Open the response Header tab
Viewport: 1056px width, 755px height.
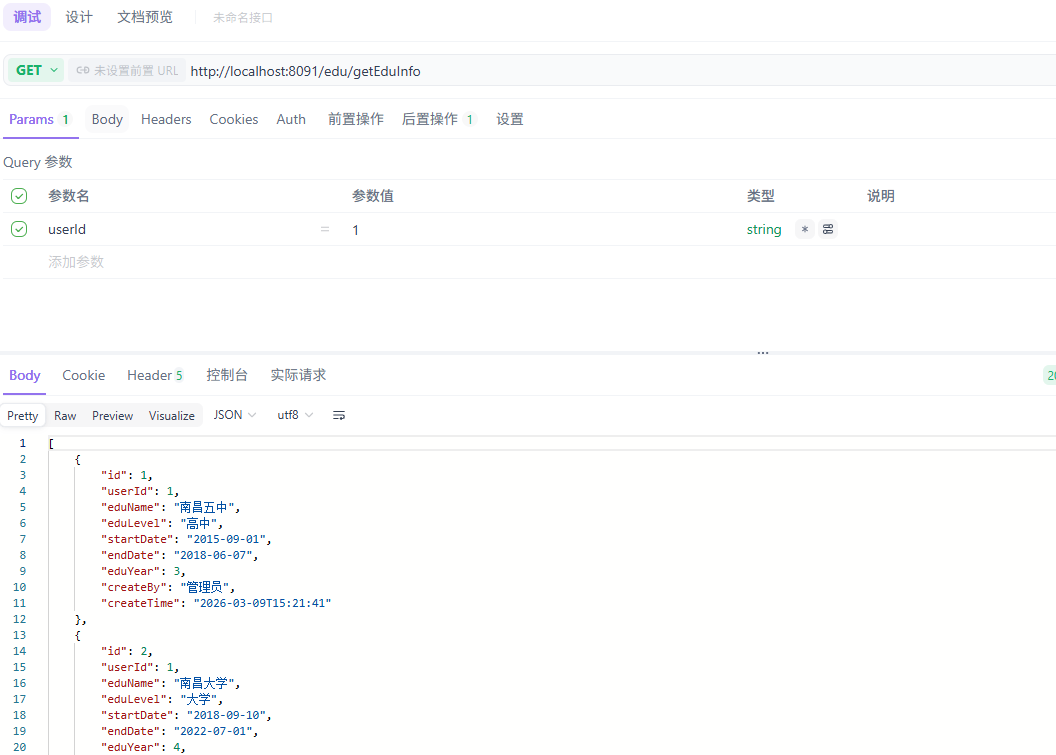click(155, 375)
